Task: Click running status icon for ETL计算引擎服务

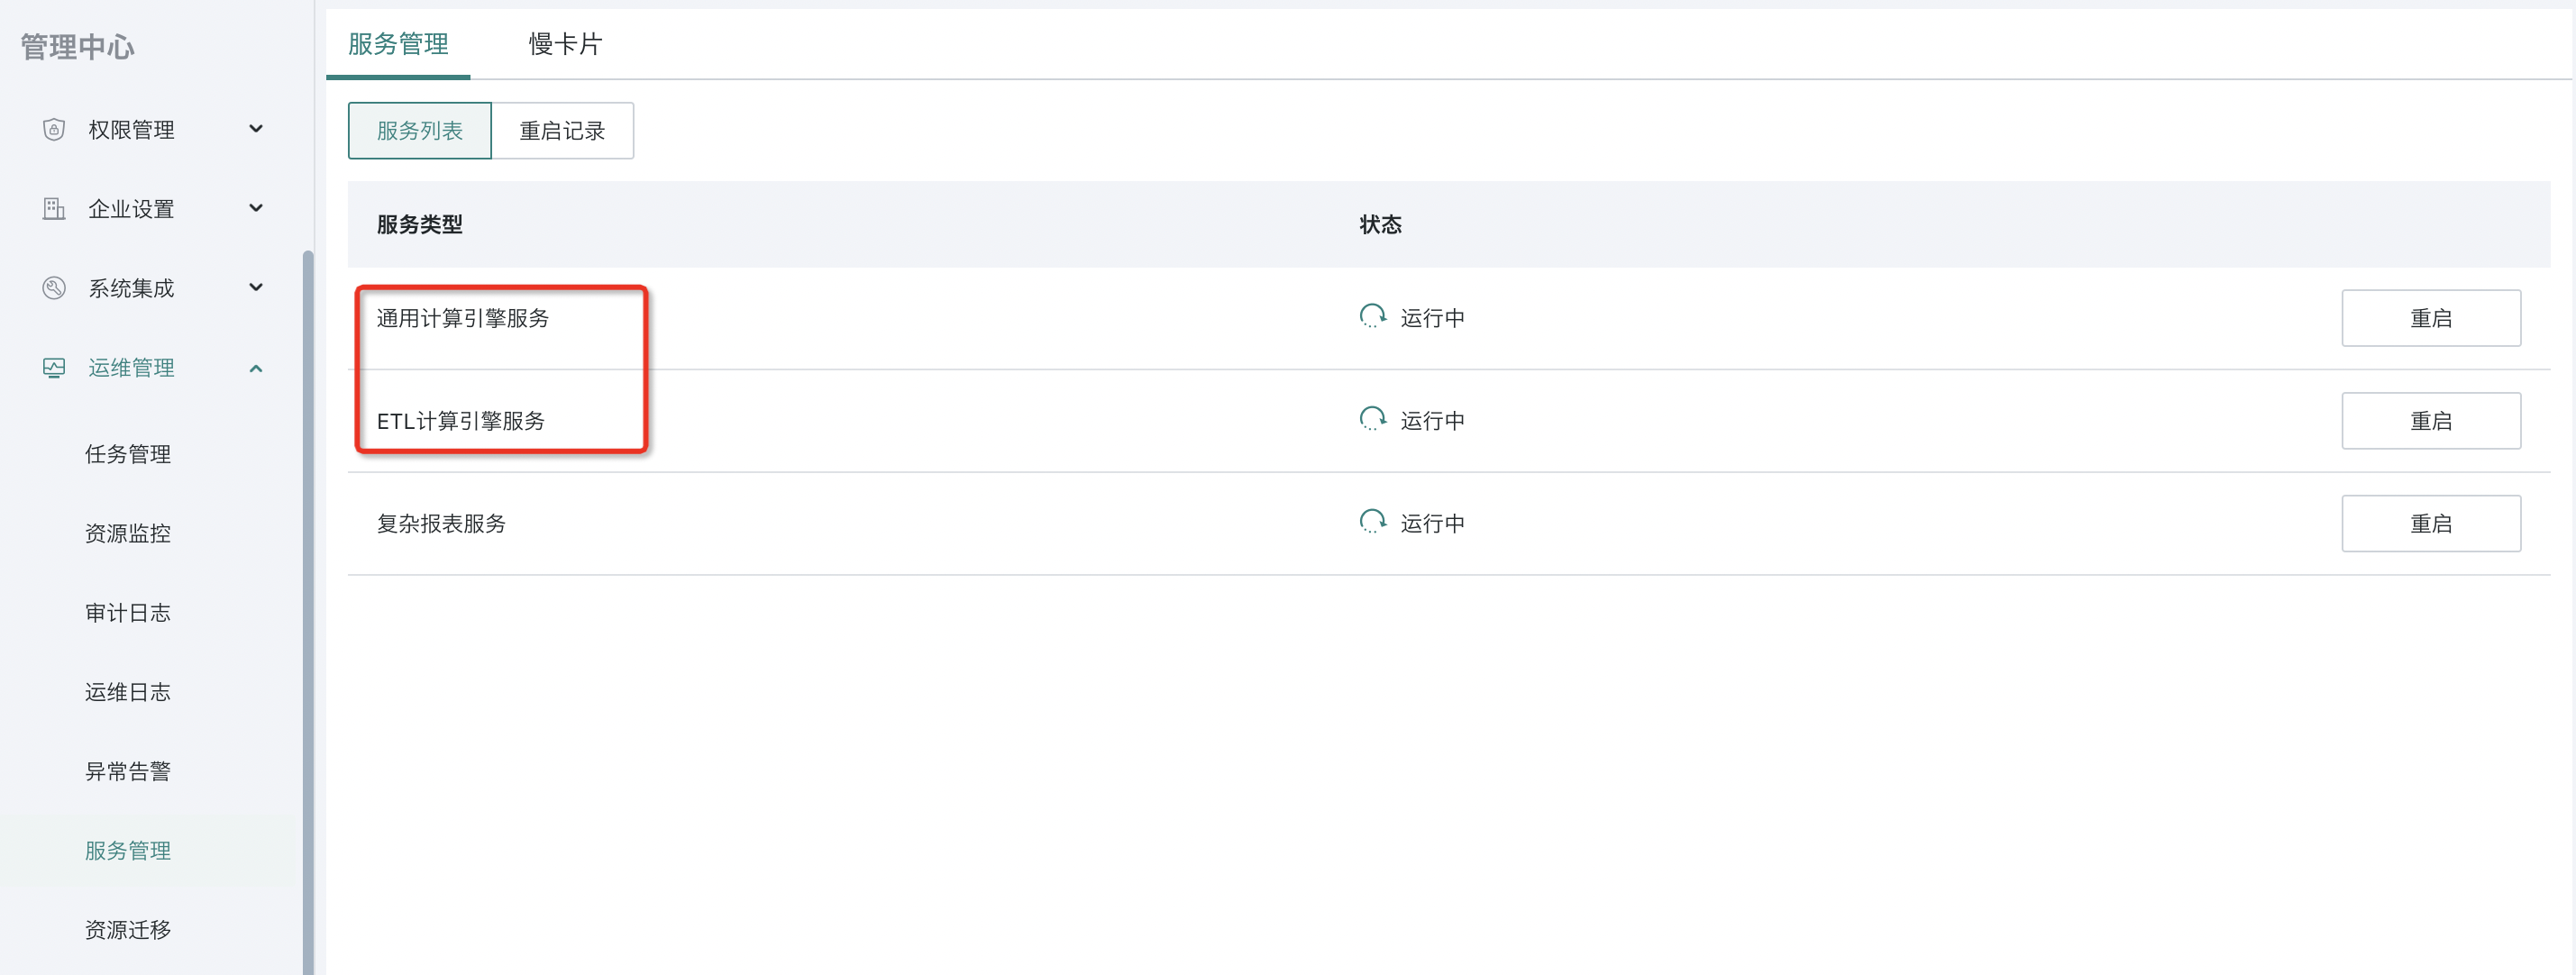Action: coord(1373,419)
